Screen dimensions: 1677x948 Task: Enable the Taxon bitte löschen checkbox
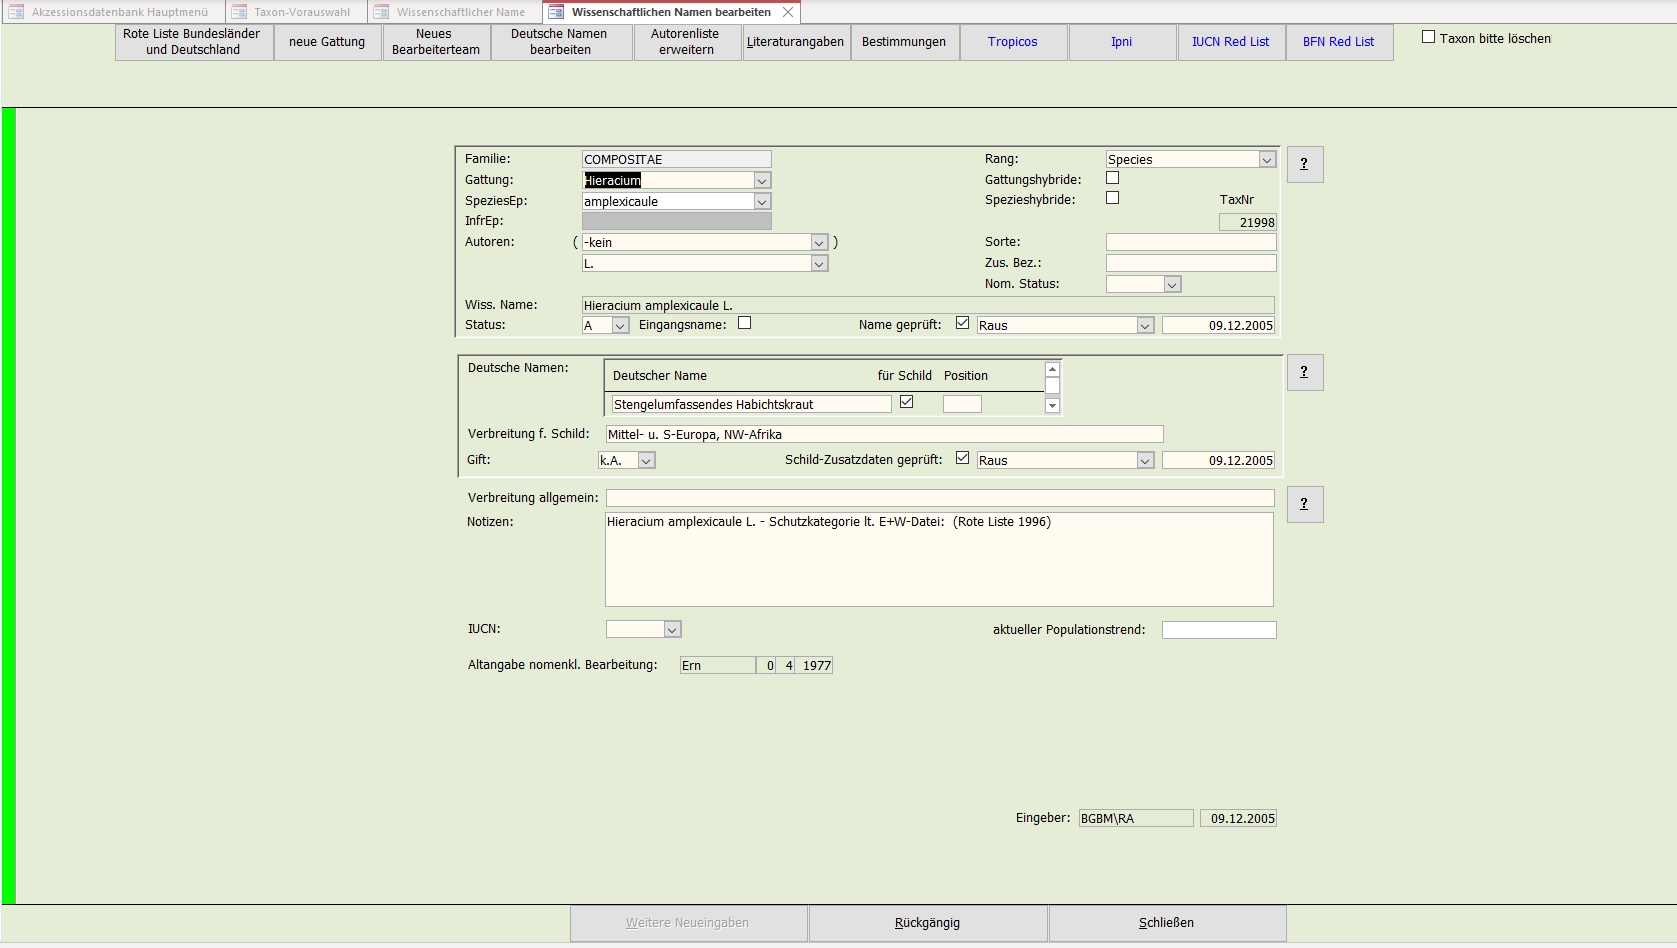tap(1428, 37)
